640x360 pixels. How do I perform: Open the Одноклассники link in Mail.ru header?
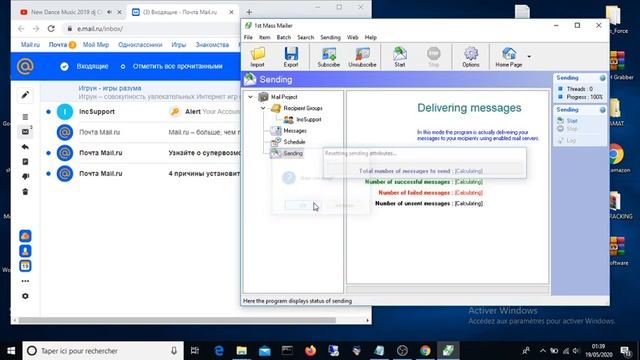140,44
